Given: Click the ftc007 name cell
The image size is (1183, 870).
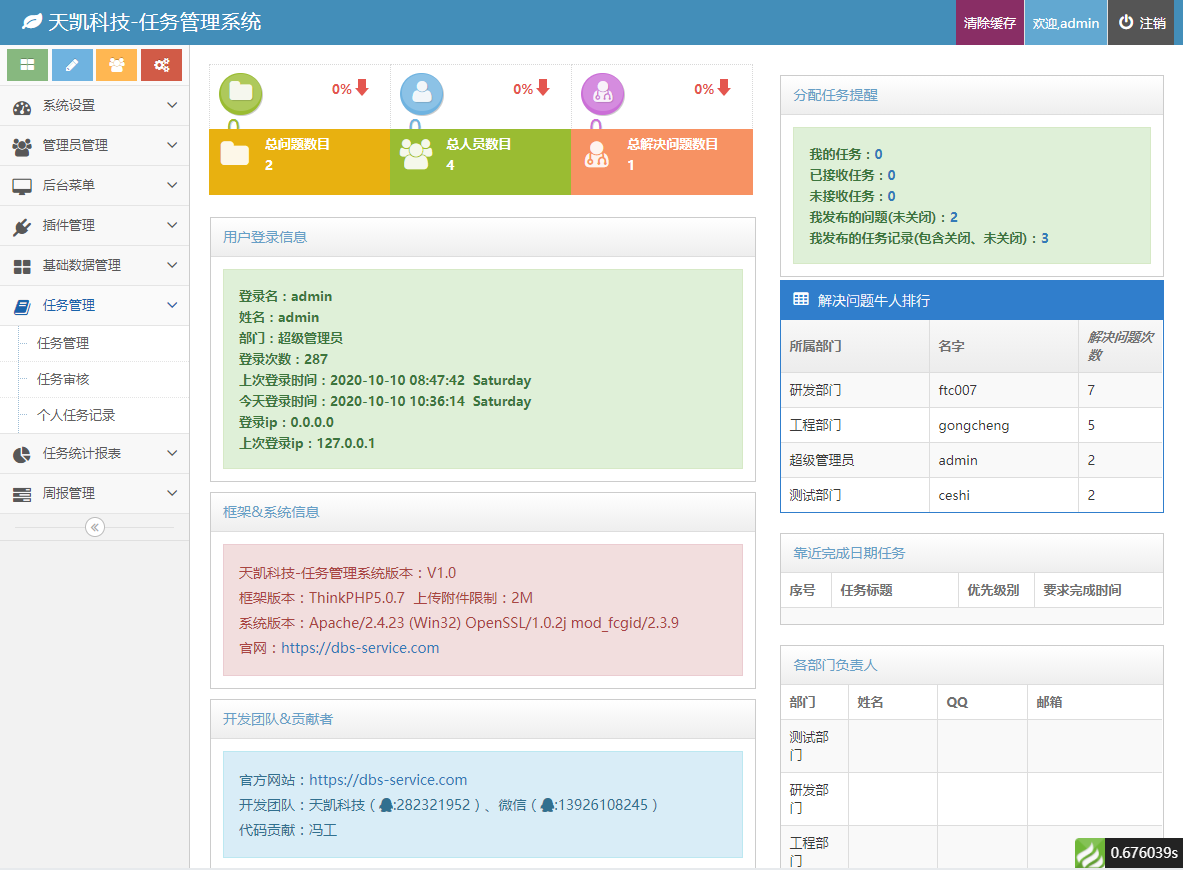Looking at the screenshot, I should pos(1003,390).
